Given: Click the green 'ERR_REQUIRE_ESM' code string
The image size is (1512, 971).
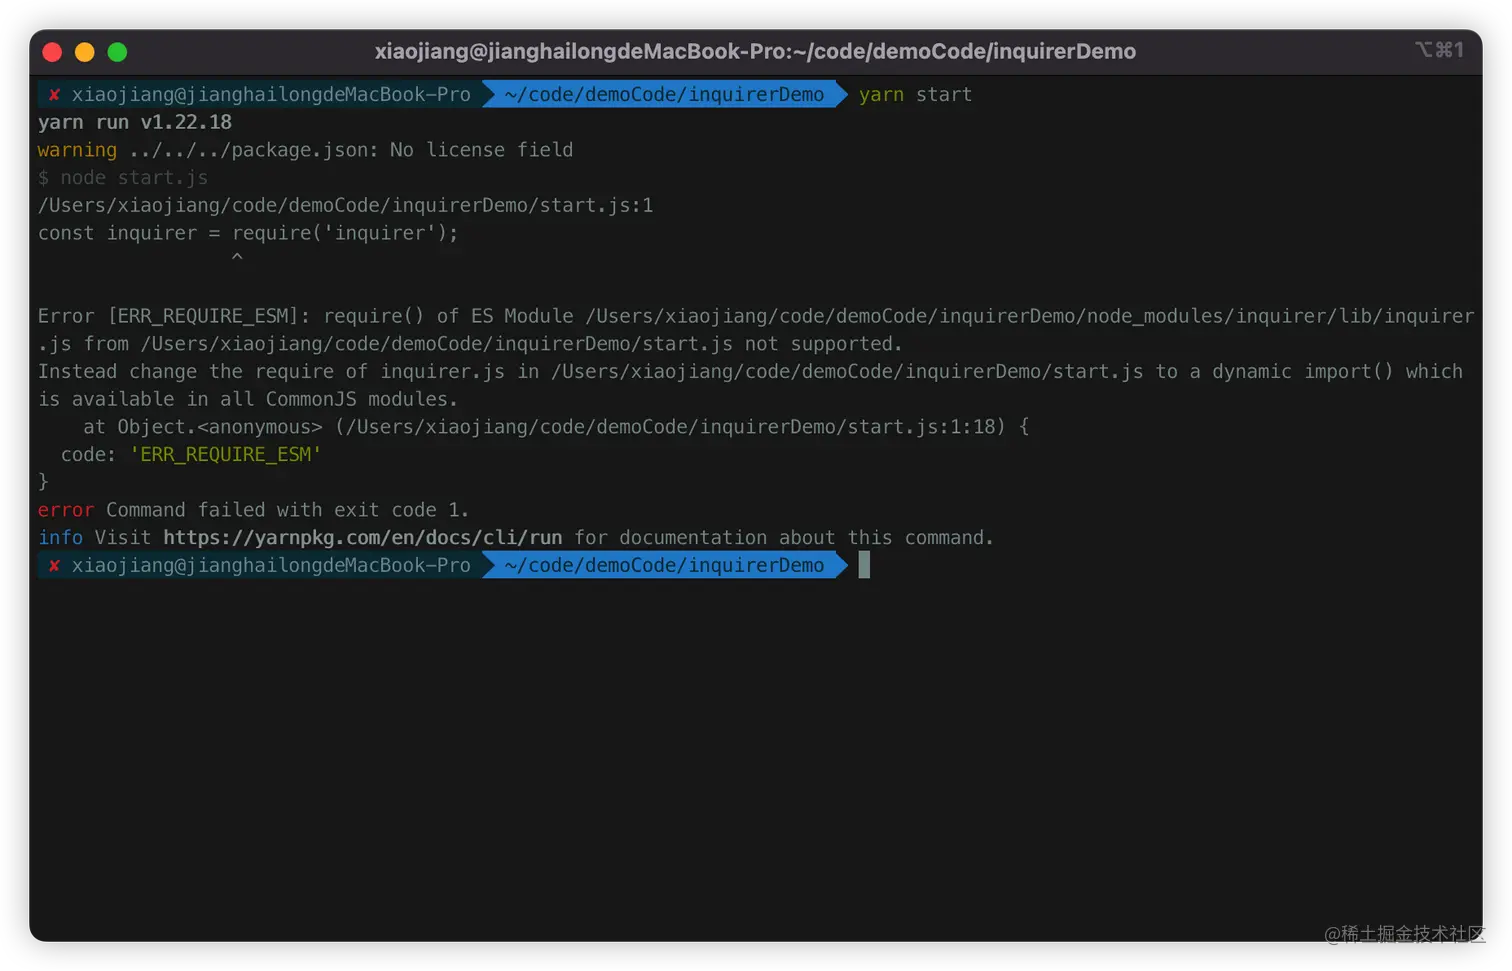Looking at the screenshot, I should coord(226,454).
